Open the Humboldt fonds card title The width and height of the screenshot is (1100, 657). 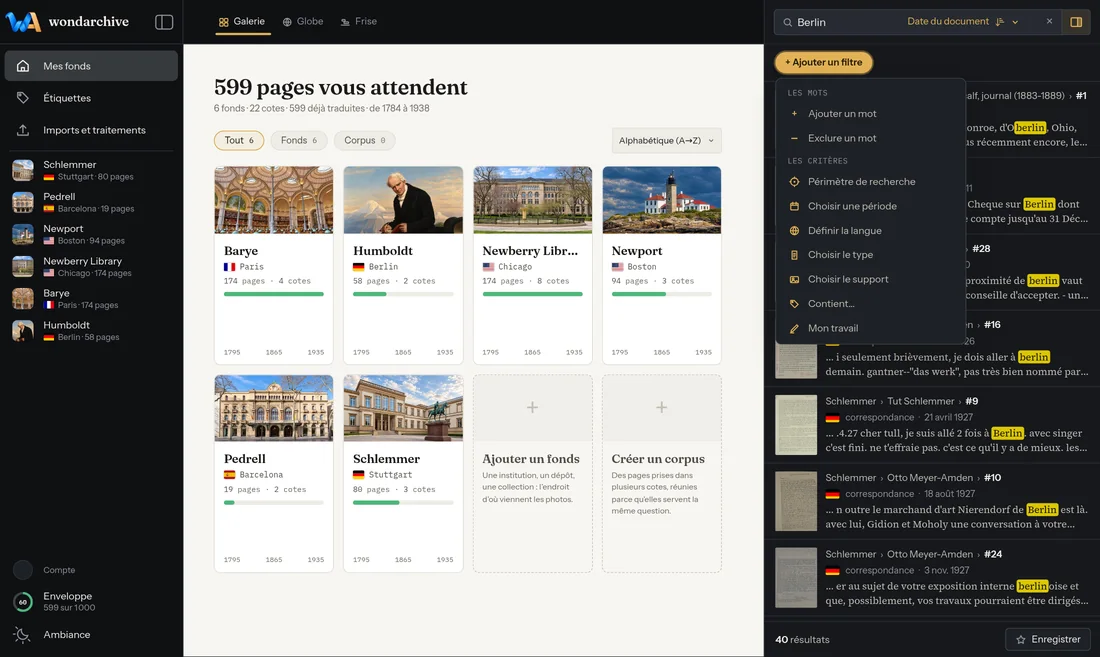[382, 250]
